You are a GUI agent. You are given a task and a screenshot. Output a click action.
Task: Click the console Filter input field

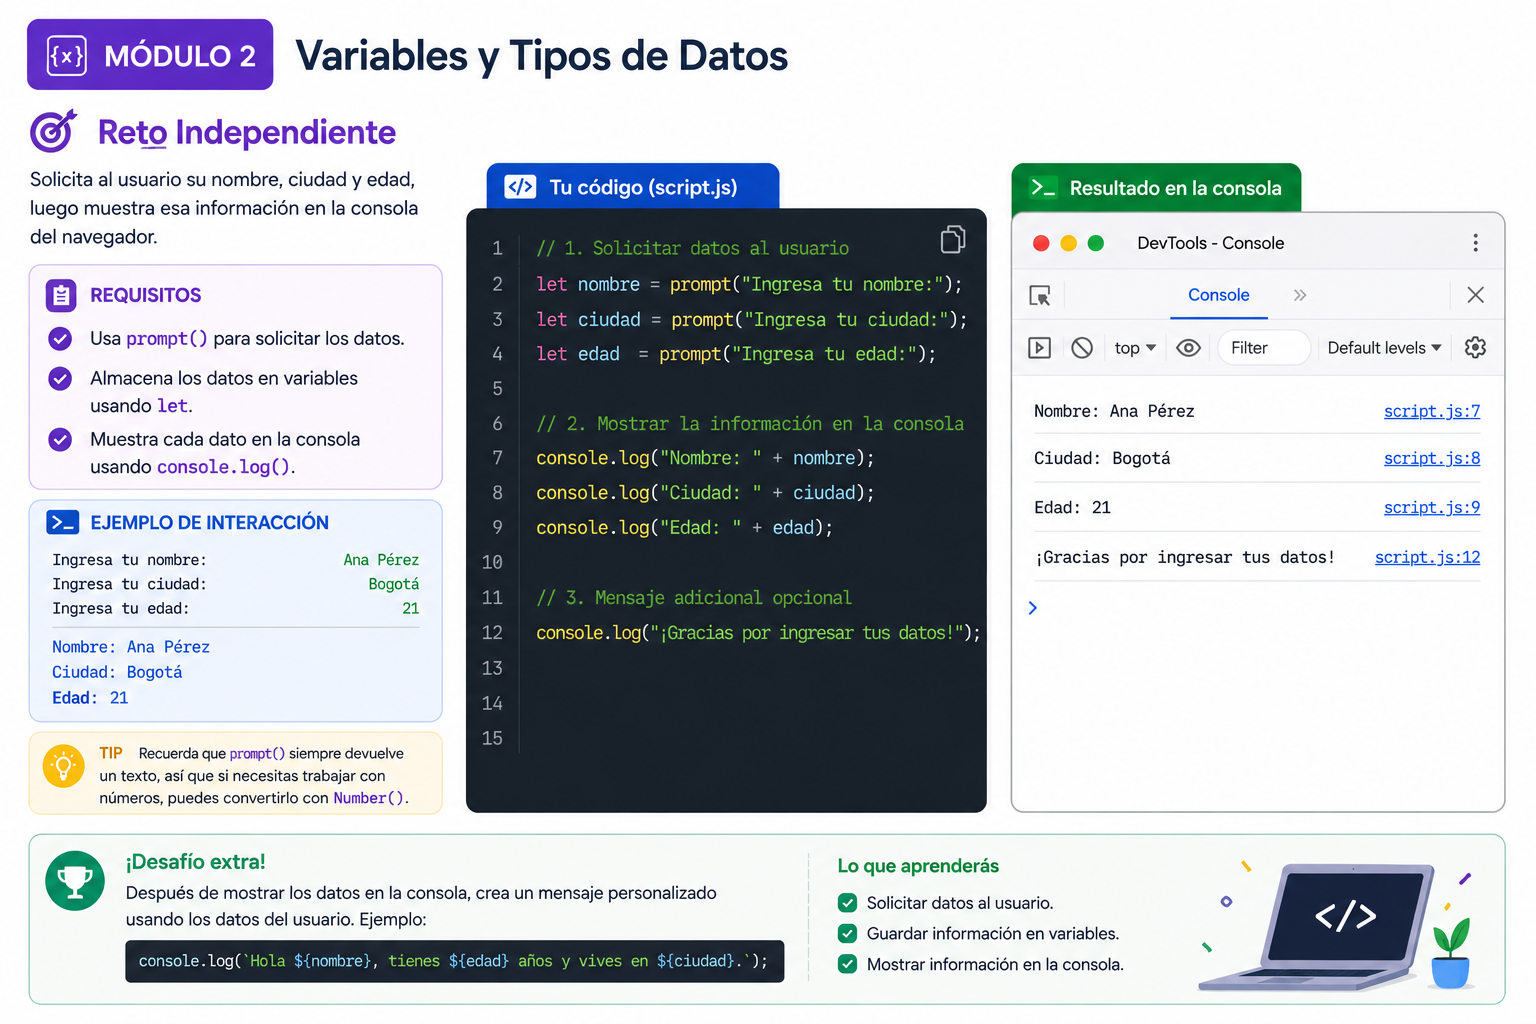(x=1264, y=348)
